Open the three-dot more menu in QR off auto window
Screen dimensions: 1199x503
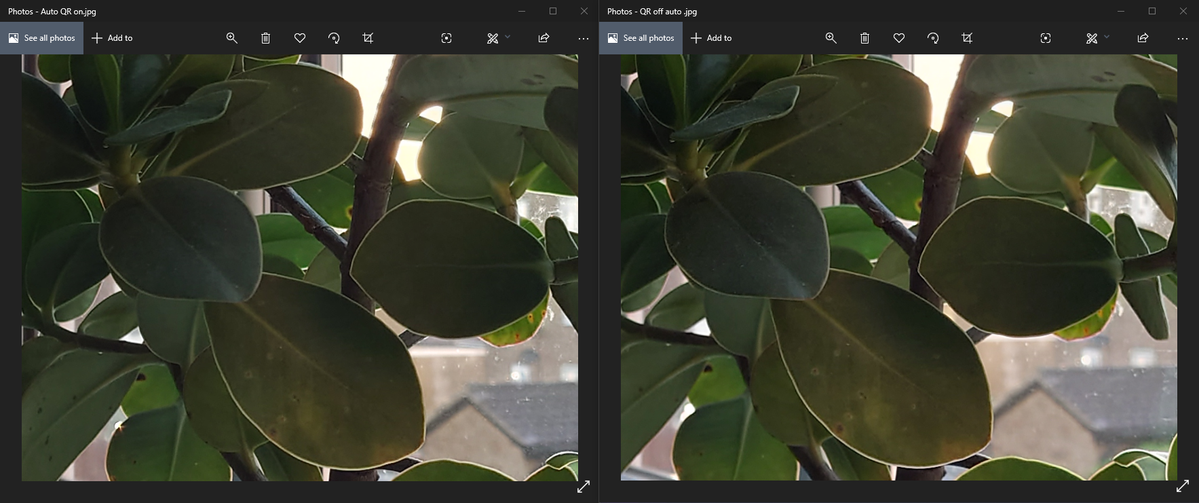pos(1182,38)
